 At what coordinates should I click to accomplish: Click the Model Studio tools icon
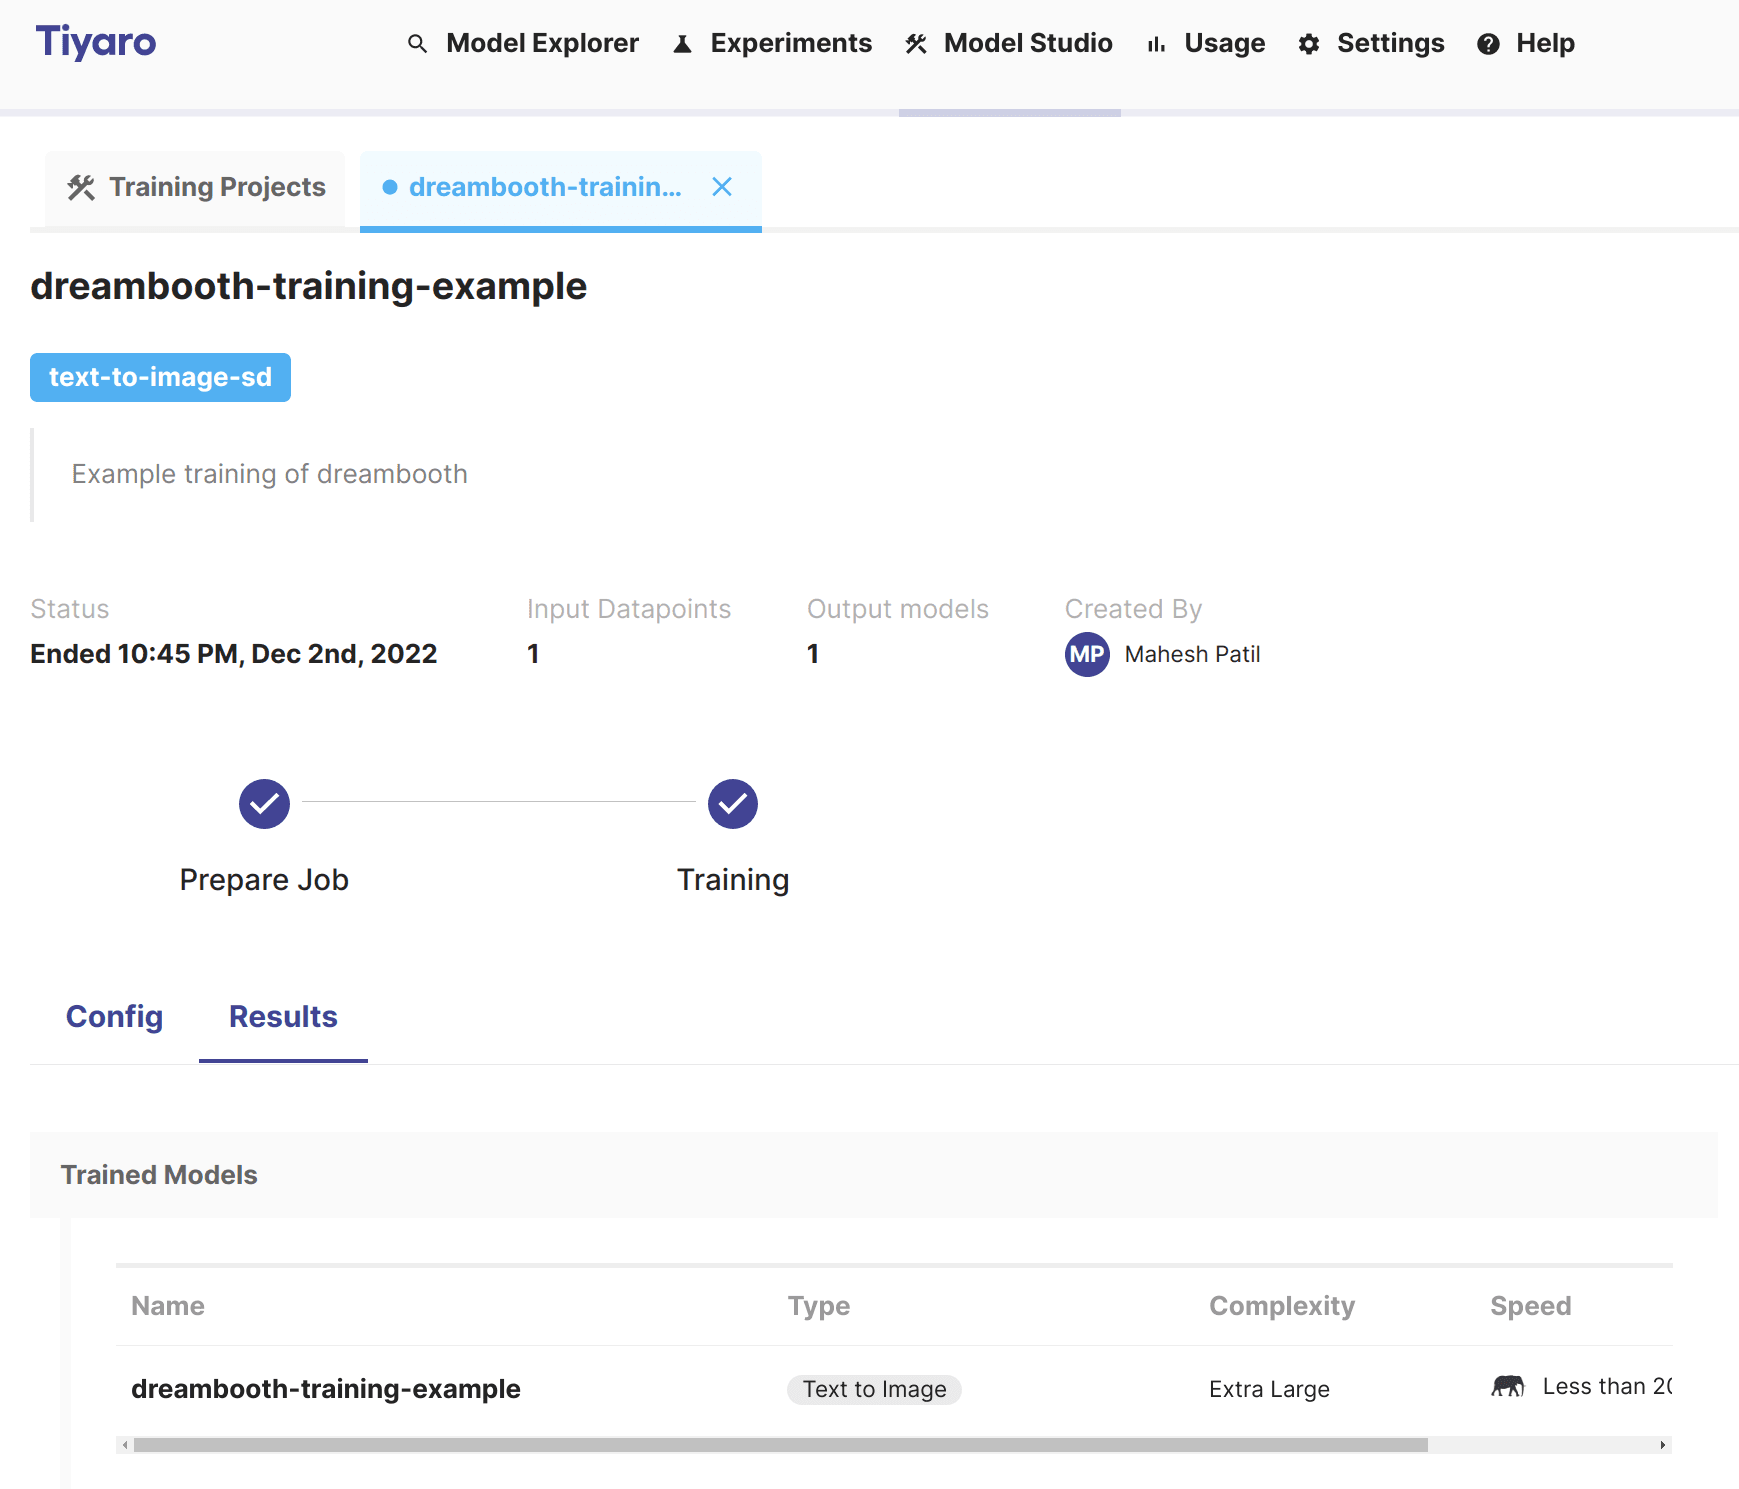916,44
